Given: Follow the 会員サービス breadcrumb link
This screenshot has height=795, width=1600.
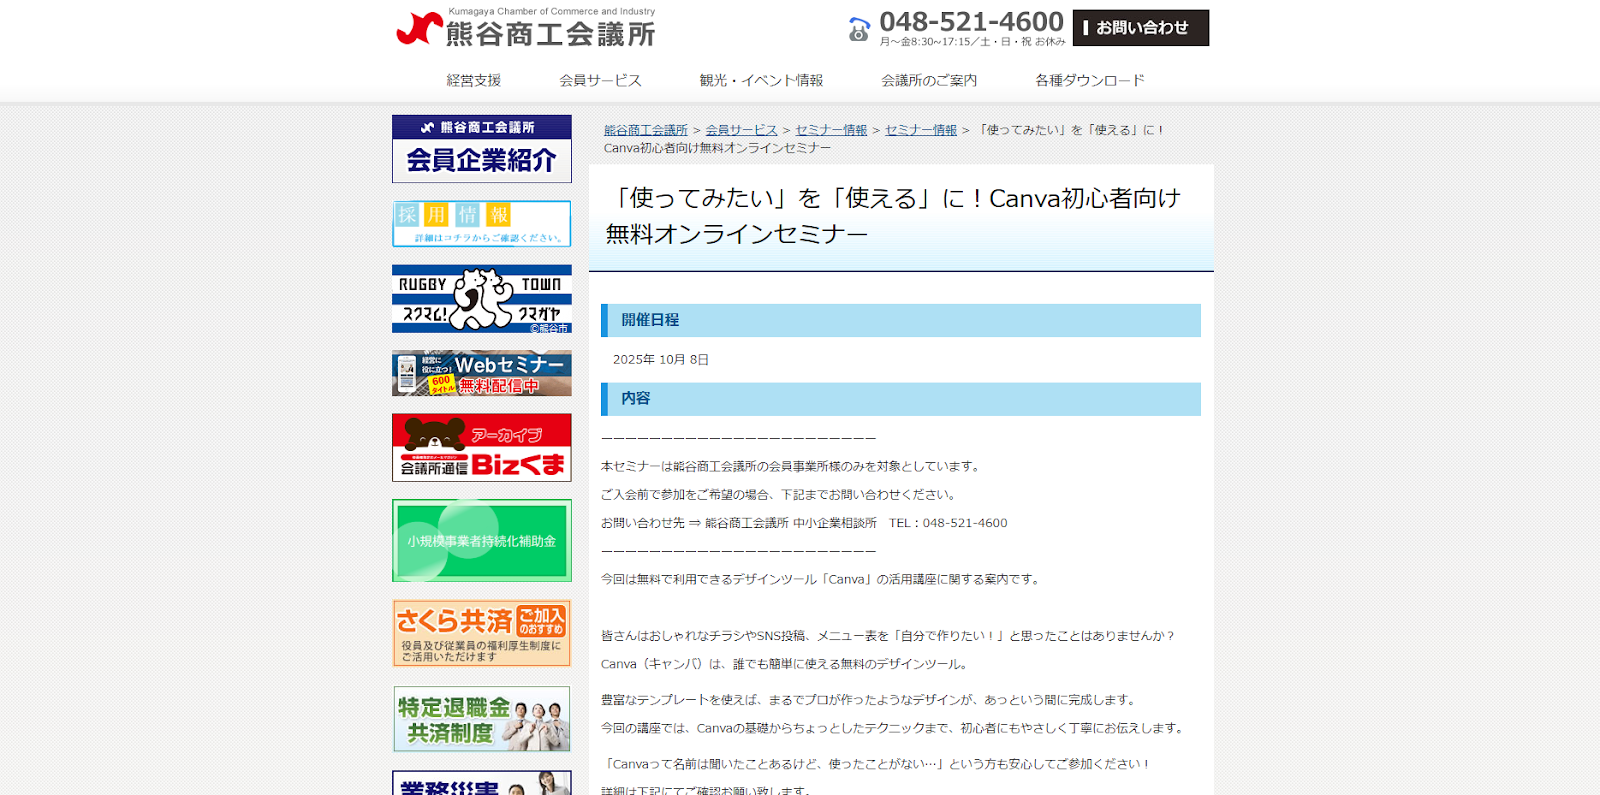Looking at the screenshot, I should [x=741, y=130].
